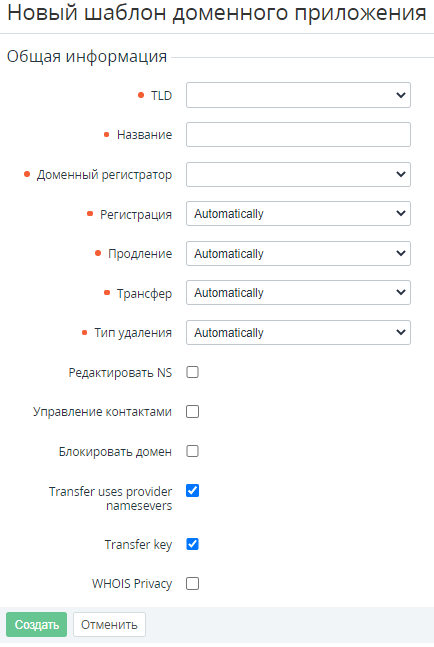
Task: Click the Название text field
Action: (298, 135)
